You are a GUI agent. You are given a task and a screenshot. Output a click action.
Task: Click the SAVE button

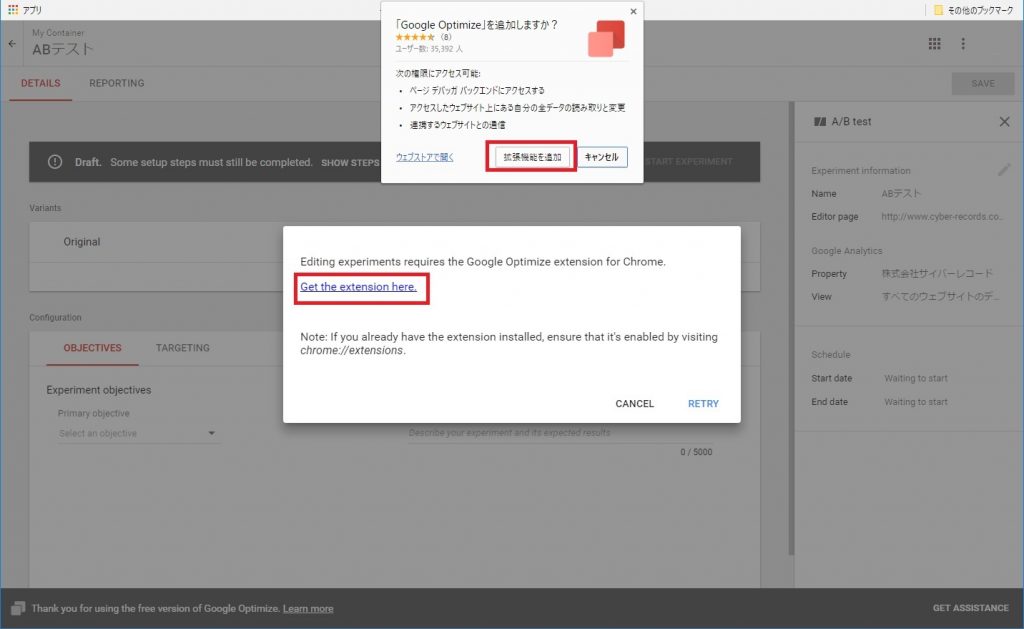[x=983, y=84]
